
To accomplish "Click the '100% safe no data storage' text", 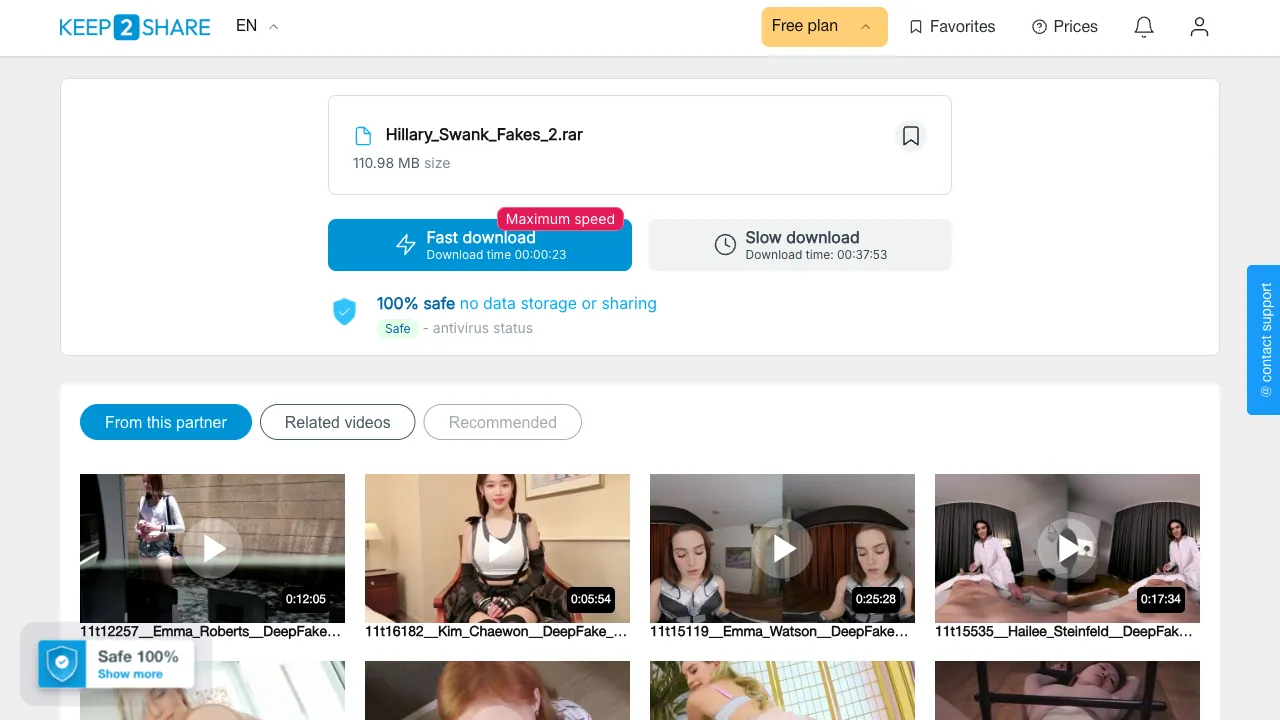I will pyautogui.click(x=517, y=303).
